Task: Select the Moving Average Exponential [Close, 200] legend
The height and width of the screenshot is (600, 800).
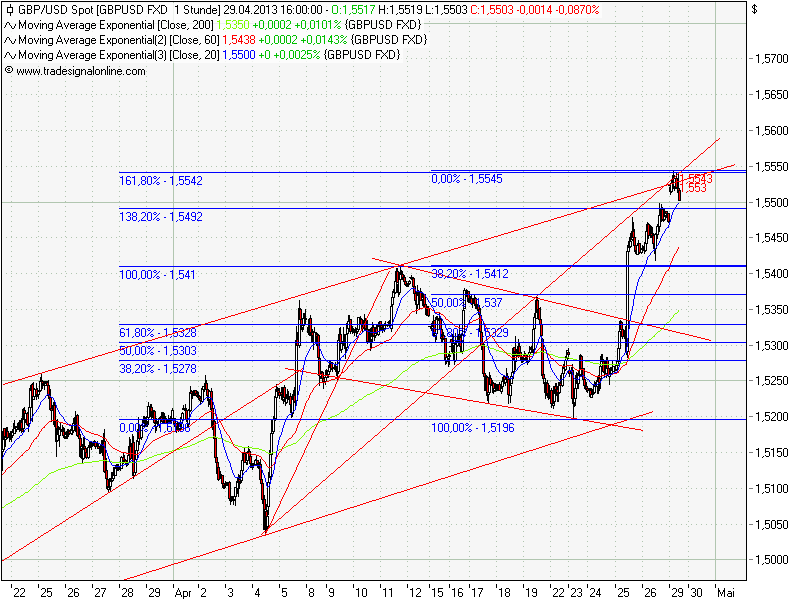Action: coord(116,25)
